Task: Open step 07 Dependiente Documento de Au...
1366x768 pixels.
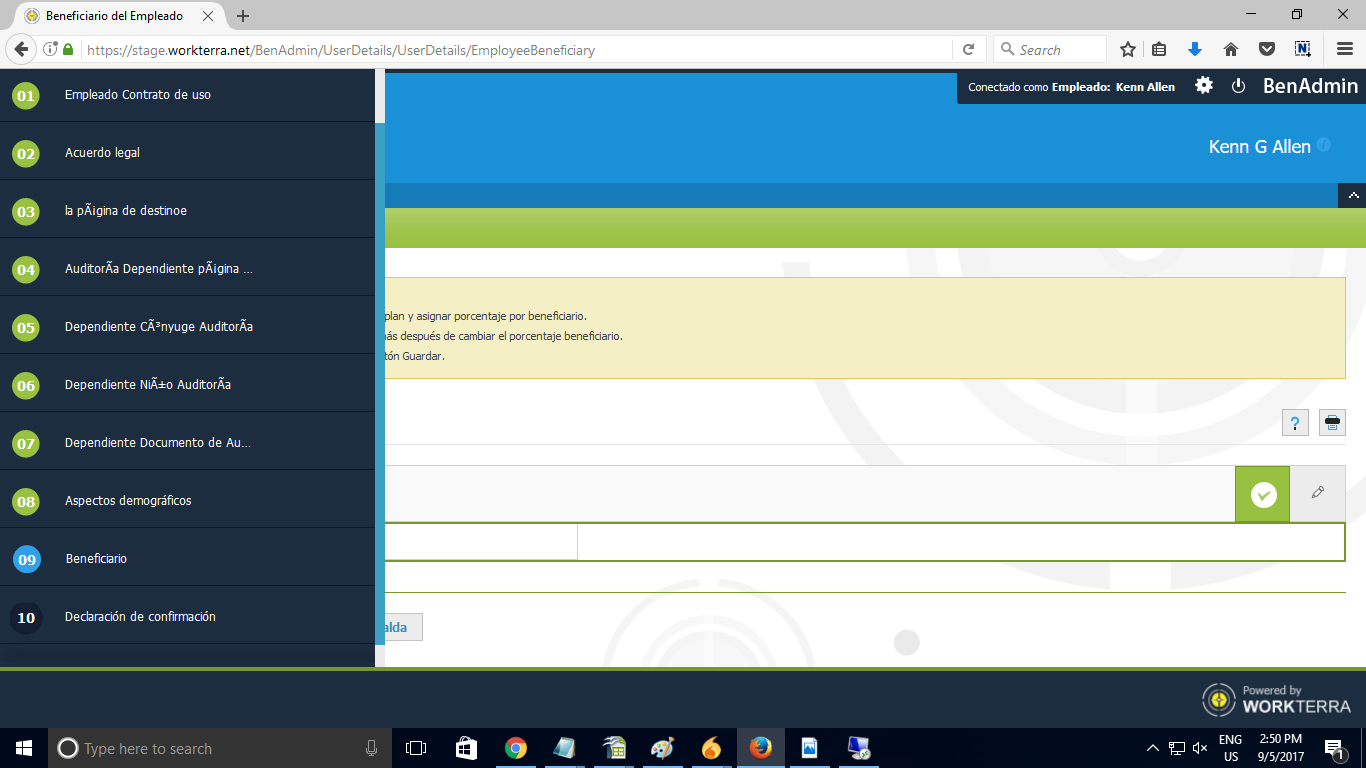Action: click(187, 443)
